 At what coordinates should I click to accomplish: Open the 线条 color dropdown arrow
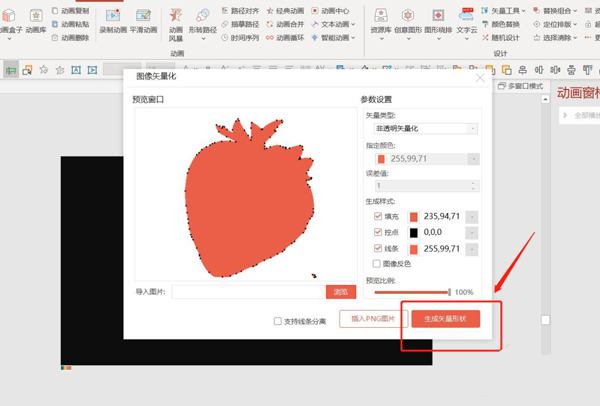click(472, 249)
